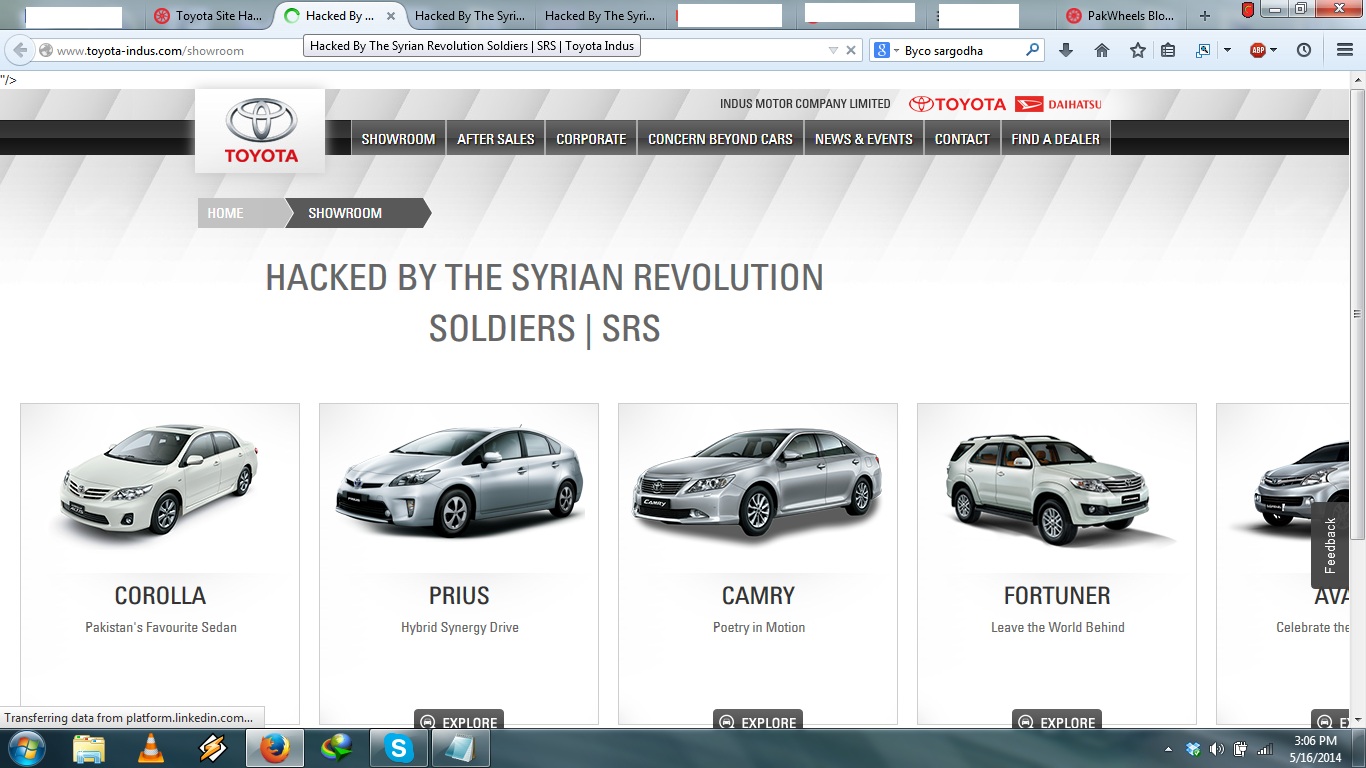Image resolution: width=1366 pixels, height=768 pixels.
Task: Click the search magnifier in the search box
Action: (x=1032, y=50)
